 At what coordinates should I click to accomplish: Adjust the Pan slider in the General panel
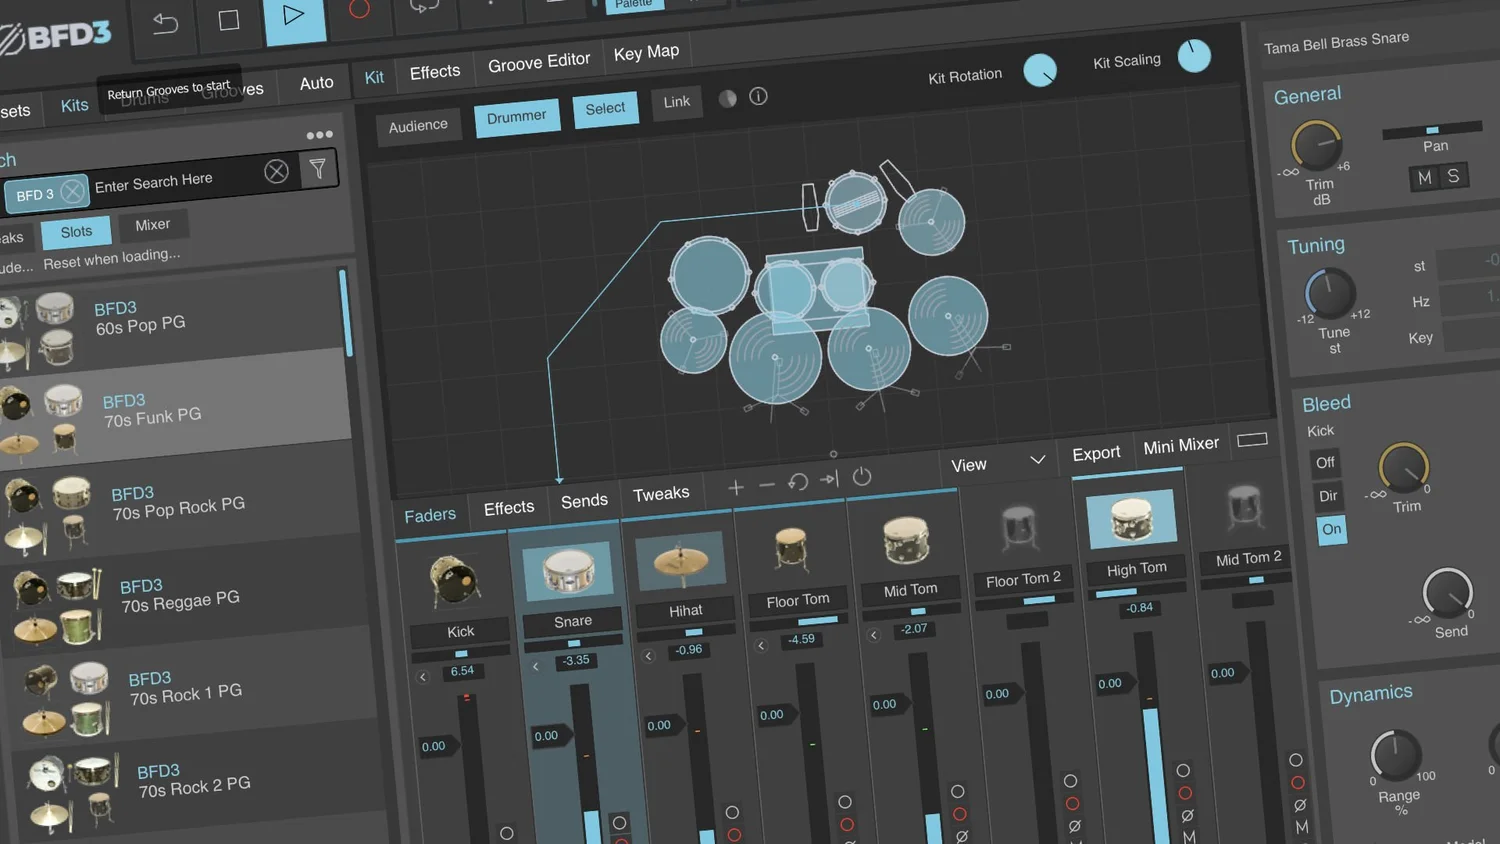point(1432,130)
